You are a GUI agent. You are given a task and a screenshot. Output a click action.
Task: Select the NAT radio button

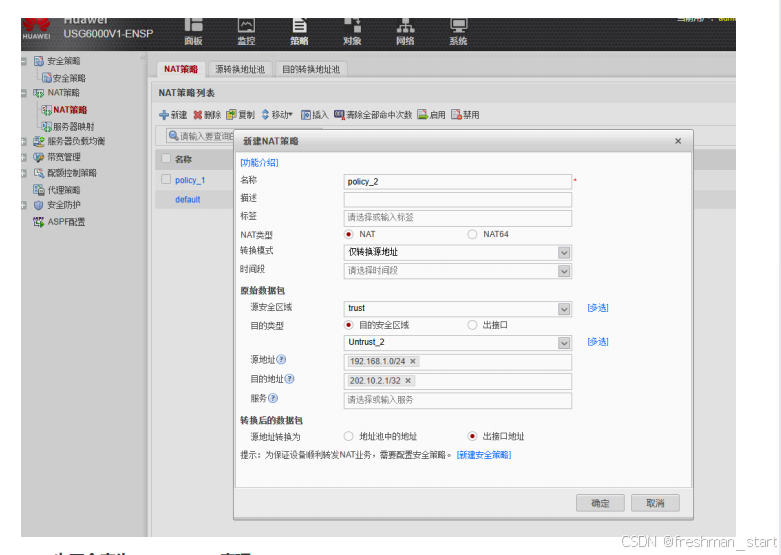pos(349,234)
